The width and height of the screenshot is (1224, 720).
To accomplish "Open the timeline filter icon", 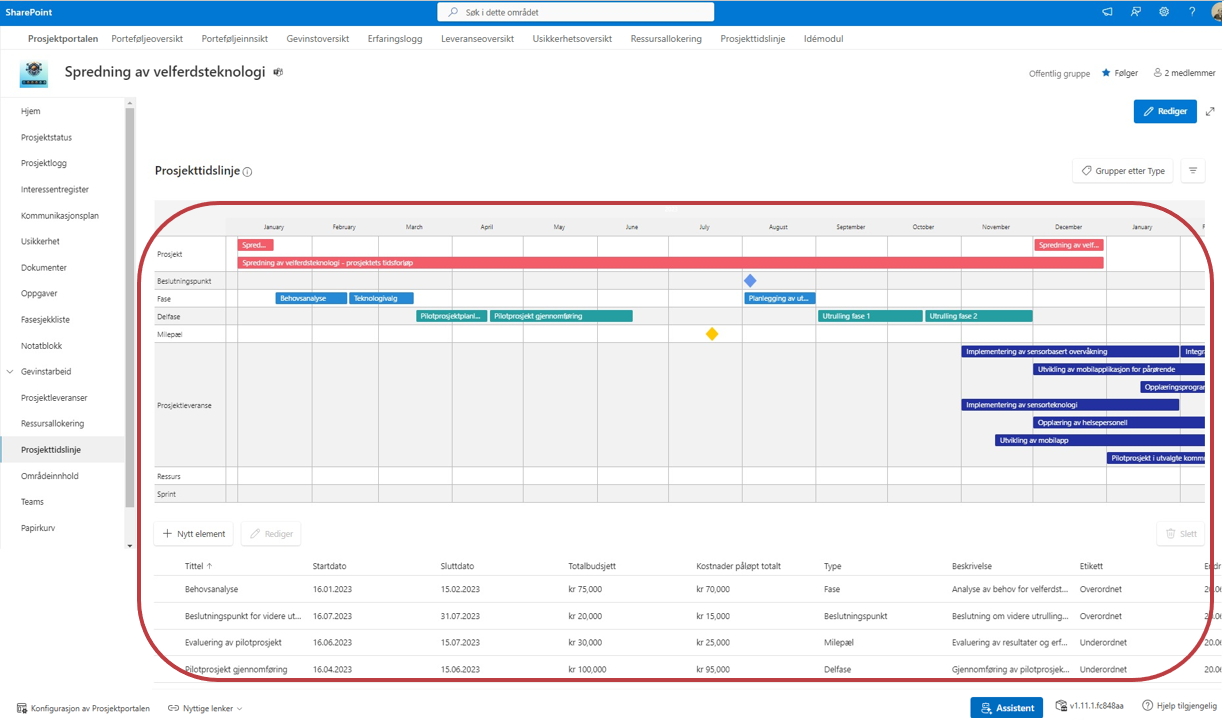I will 1192,171.
